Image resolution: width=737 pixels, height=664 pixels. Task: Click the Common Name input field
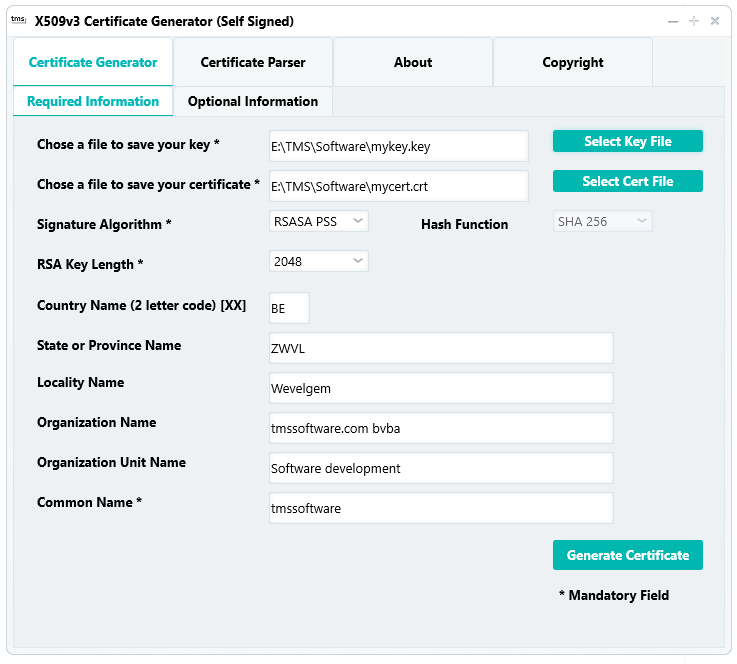coord(440,508)
